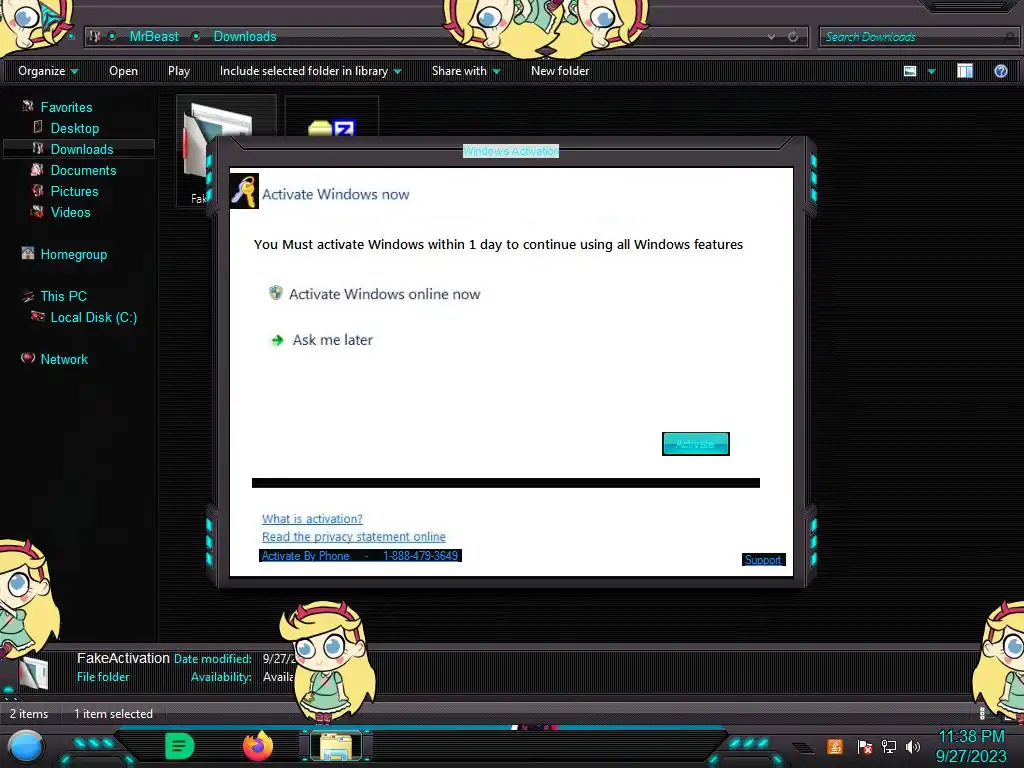Viewport: 1024px width, 768px height.
Task: Open Desktop in the navigation pane
Action: click(74, 128)
